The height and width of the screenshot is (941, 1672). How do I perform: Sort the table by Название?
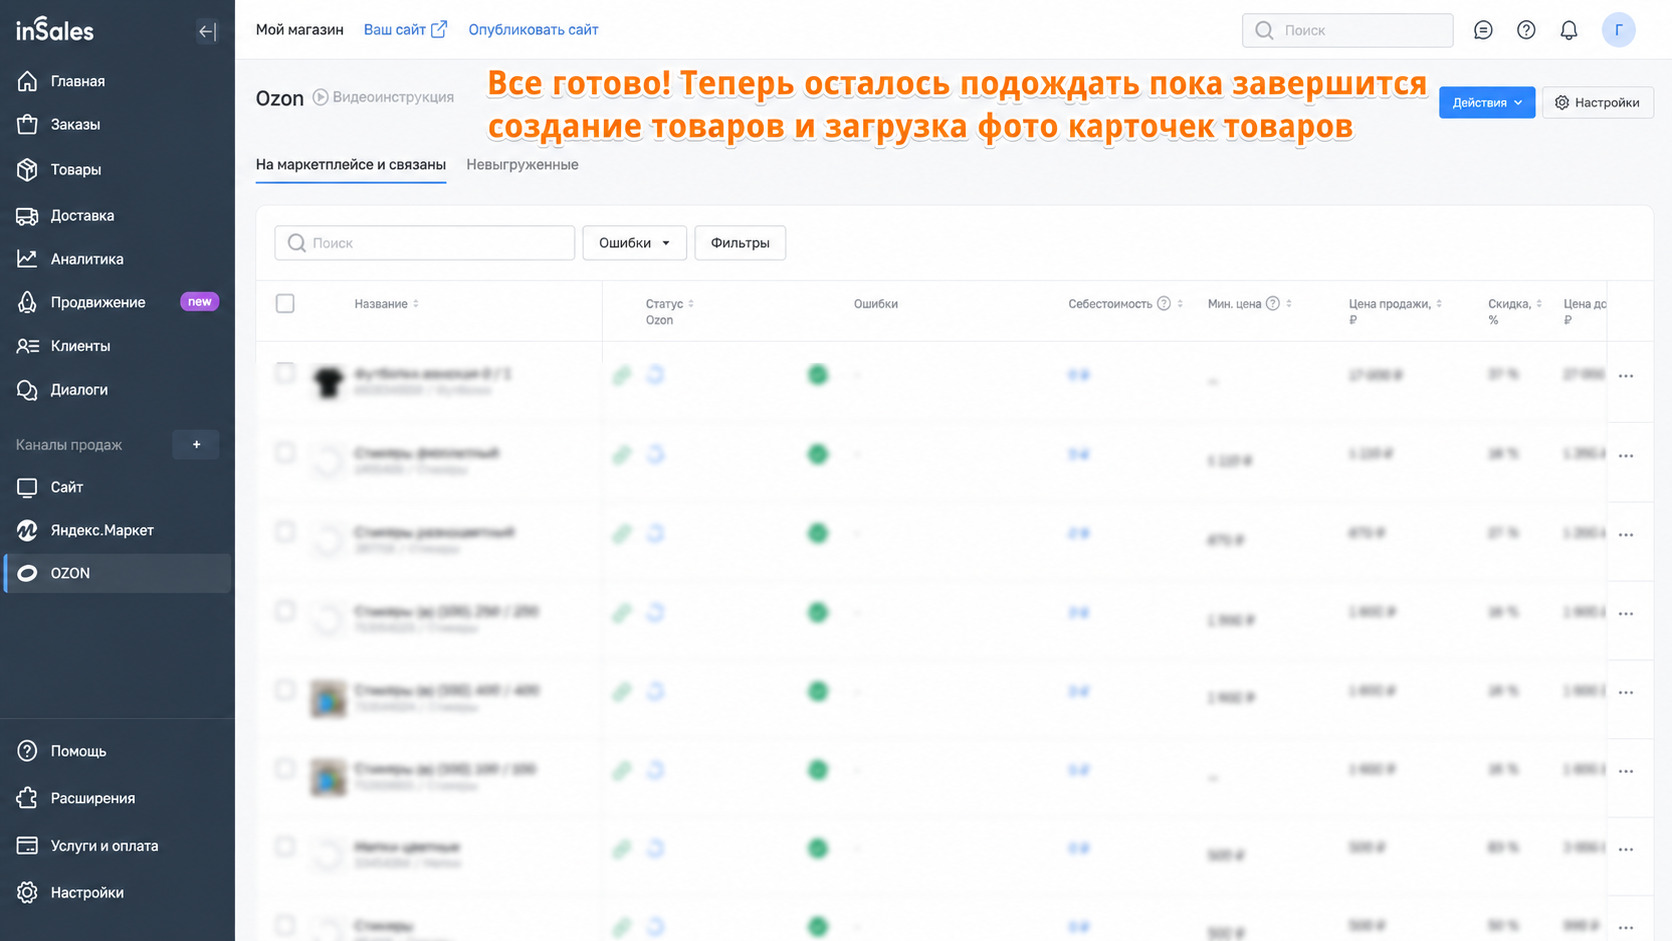coord(387,304)
